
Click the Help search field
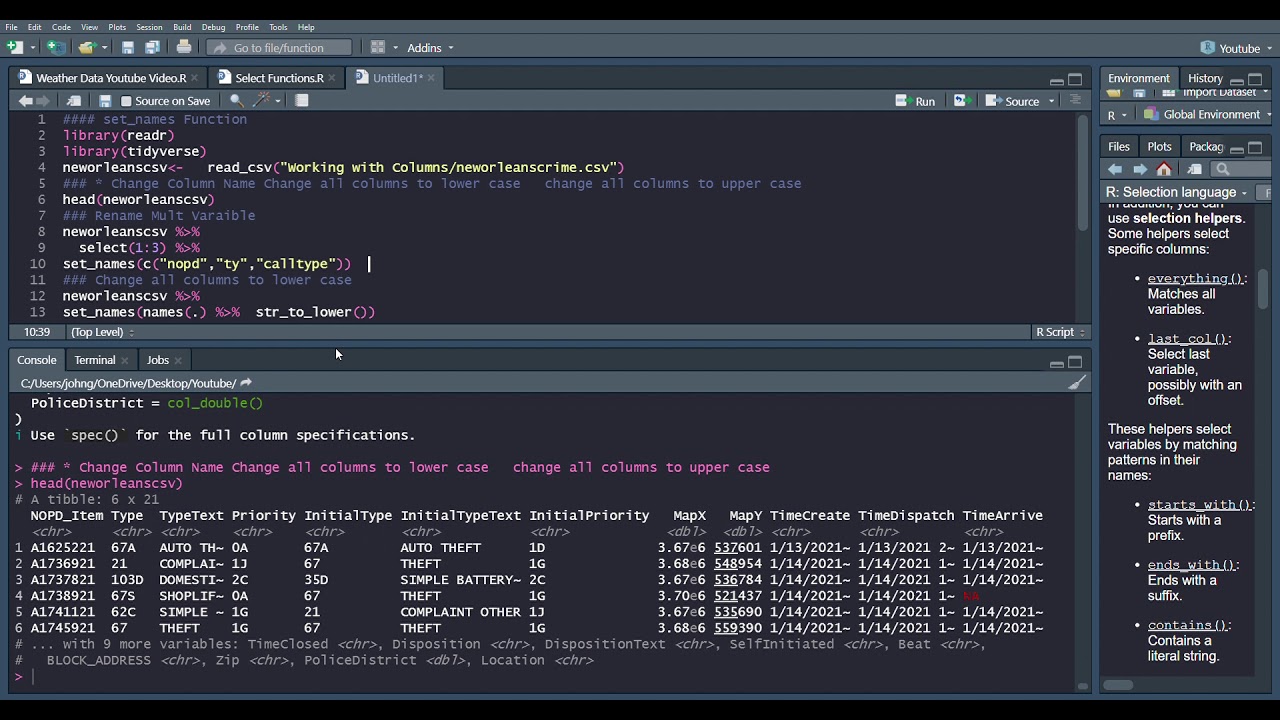point(1242,169)
